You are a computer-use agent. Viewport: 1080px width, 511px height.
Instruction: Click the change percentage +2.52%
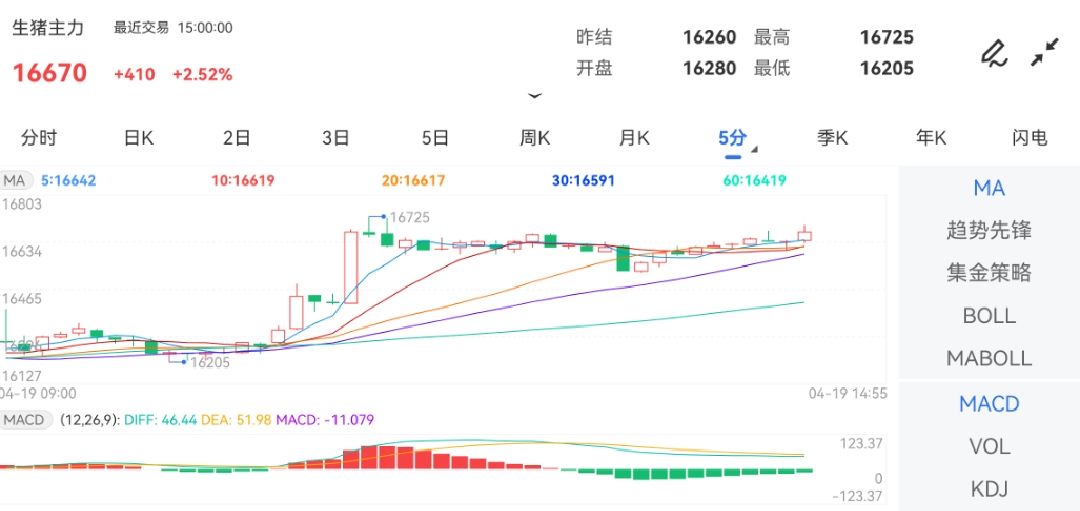pyautogui.click(x=202, y=74)
